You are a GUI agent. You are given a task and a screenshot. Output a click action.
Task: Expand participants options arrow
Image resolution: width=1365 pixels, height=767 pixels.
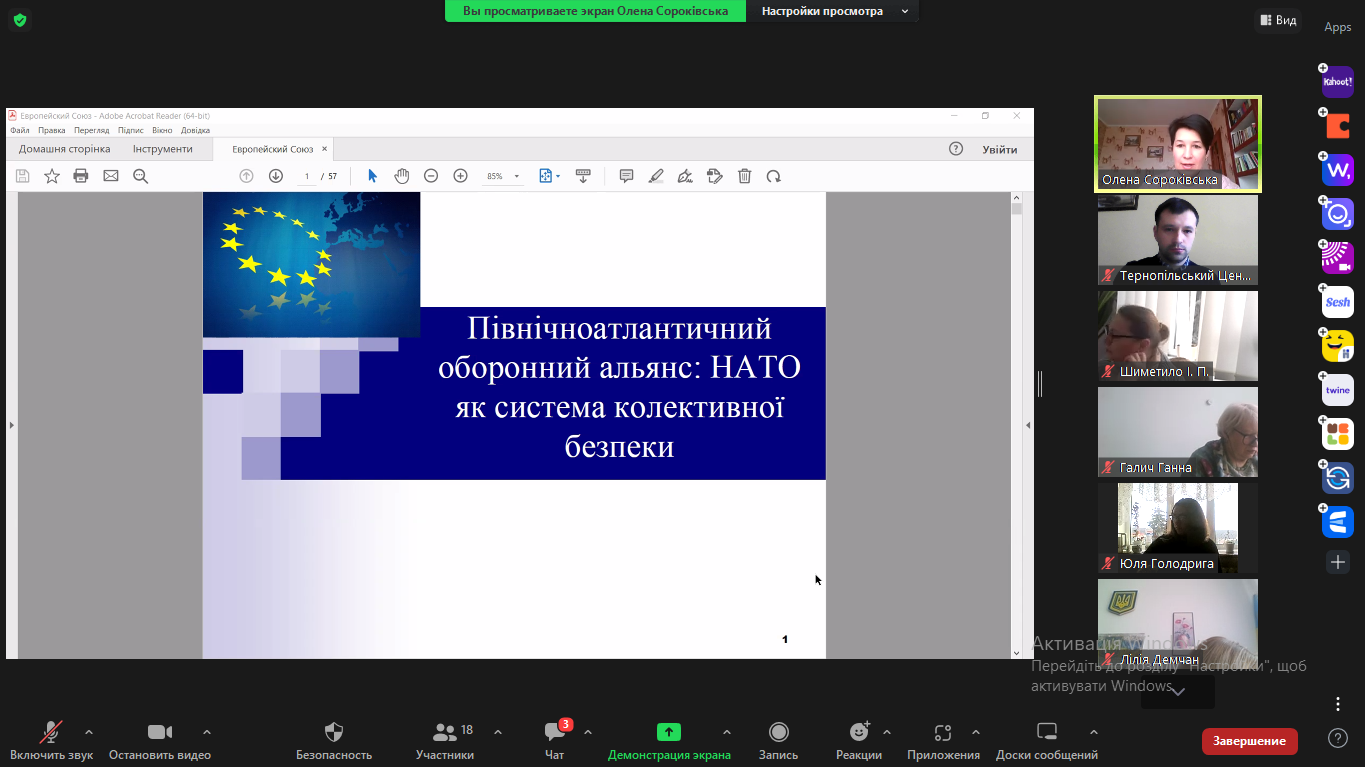[x=498, y=731]
